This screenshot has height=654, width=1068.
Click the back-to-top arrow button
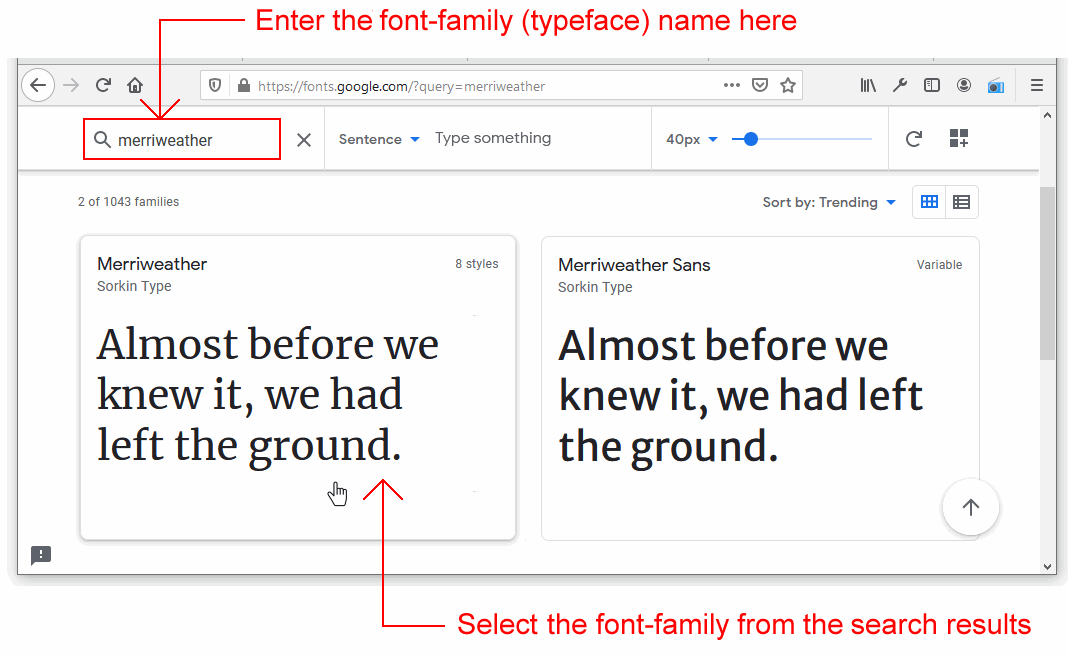(971, 507)
